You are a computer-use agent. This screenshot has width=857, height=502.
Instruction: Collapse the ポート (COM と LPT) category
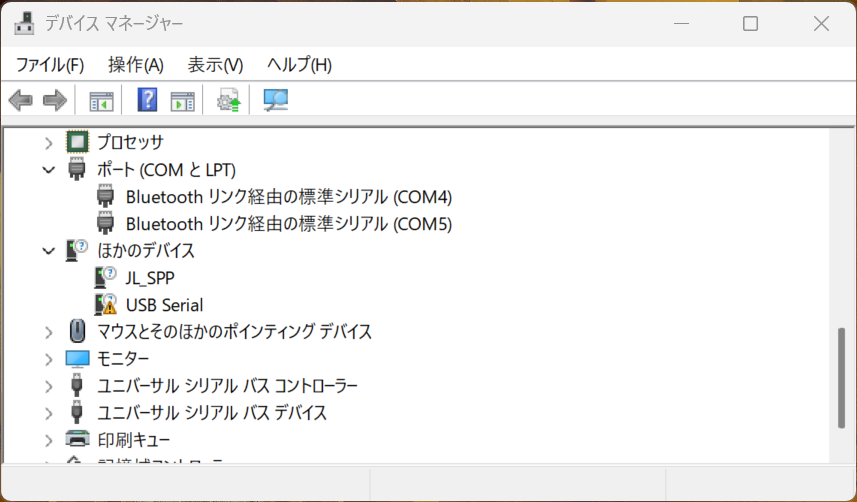coord(49,170)
